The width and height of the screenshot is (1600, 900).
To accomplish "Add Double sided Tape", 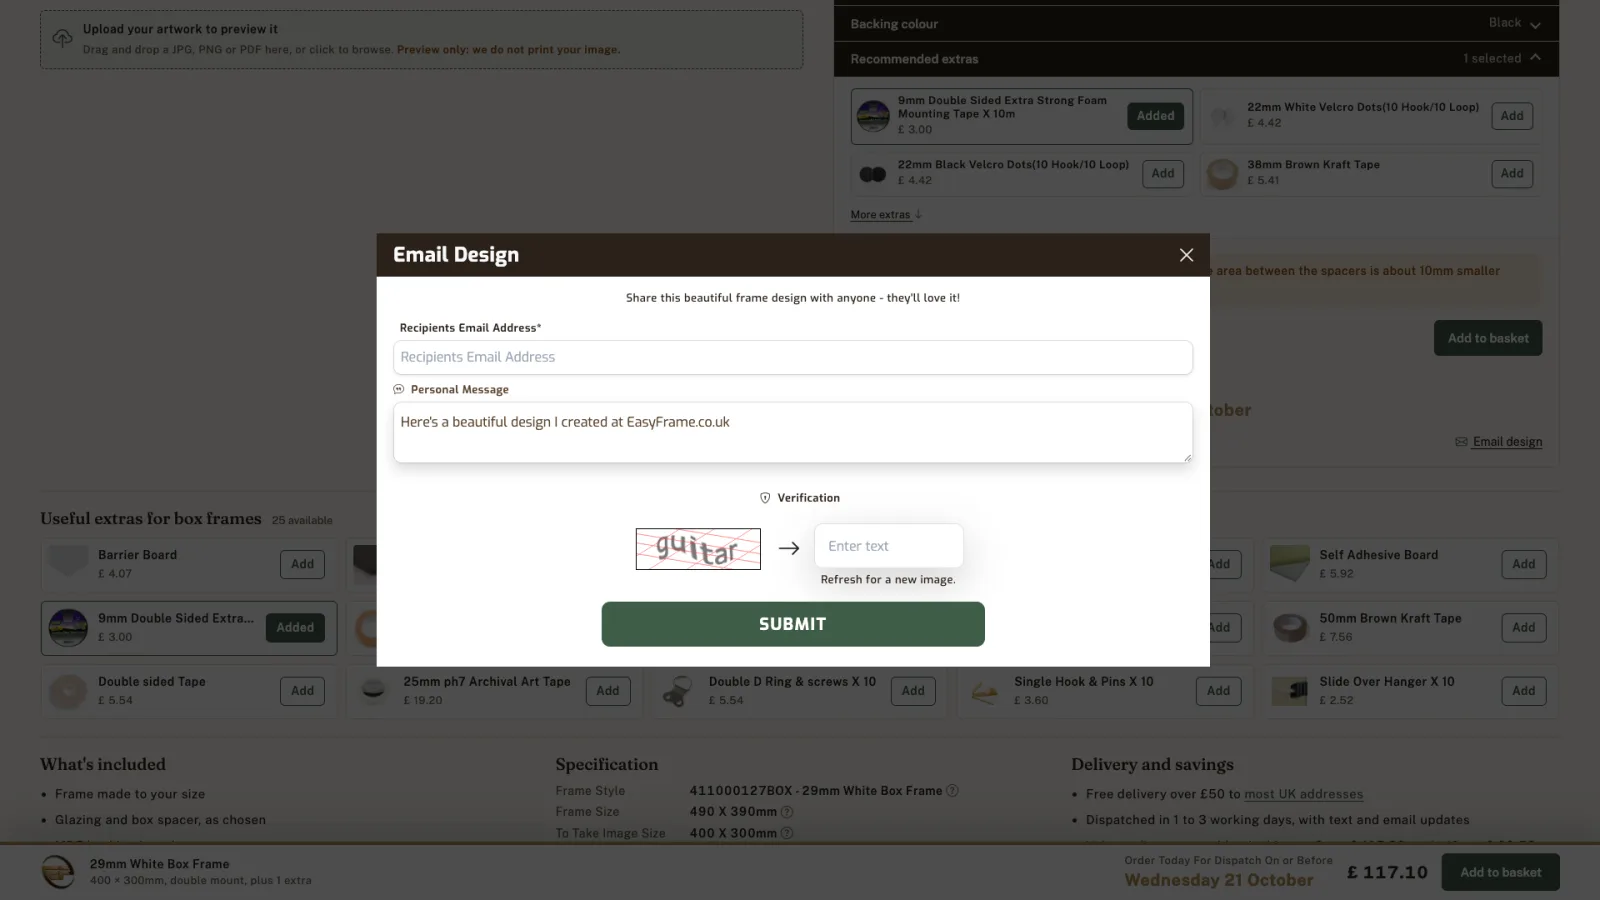I will coord(302,691).
